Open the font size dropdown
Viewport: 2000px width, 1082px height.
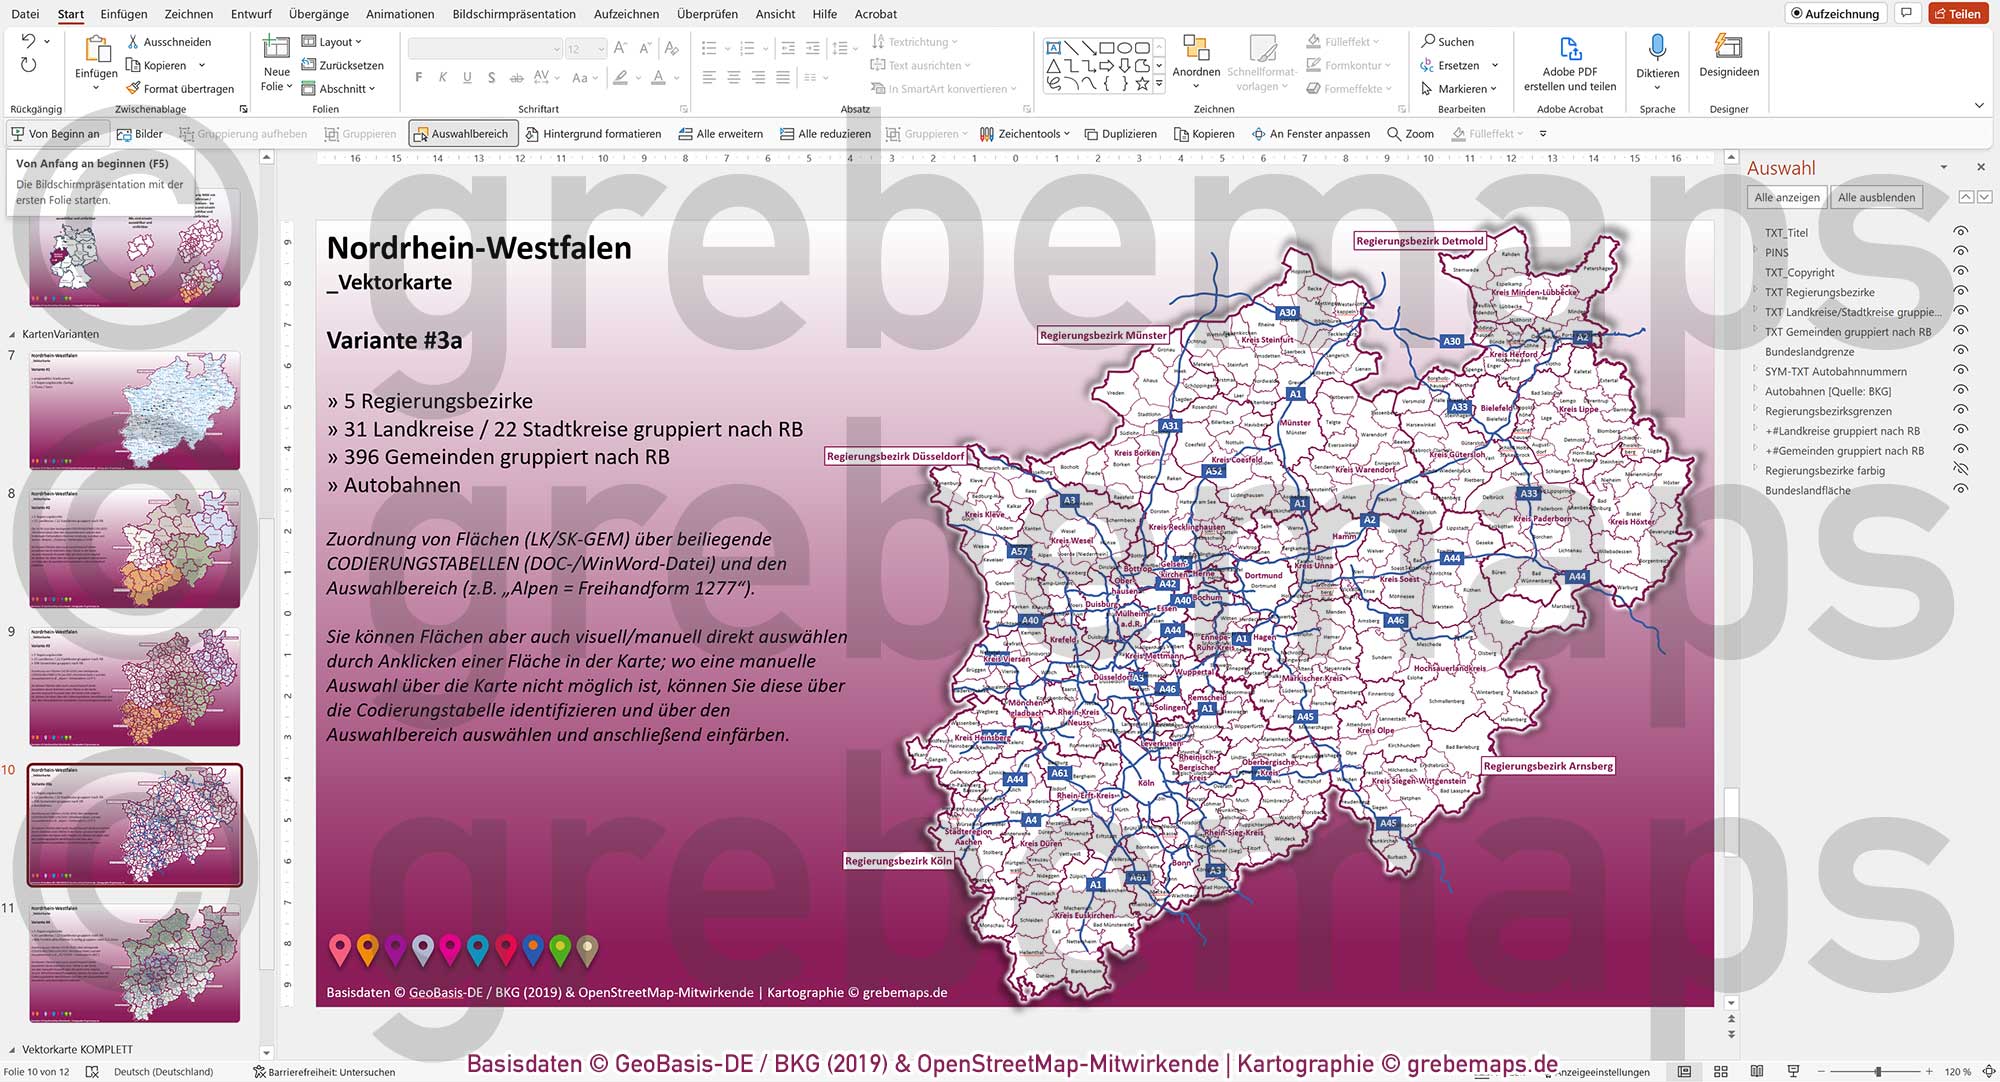600,47
